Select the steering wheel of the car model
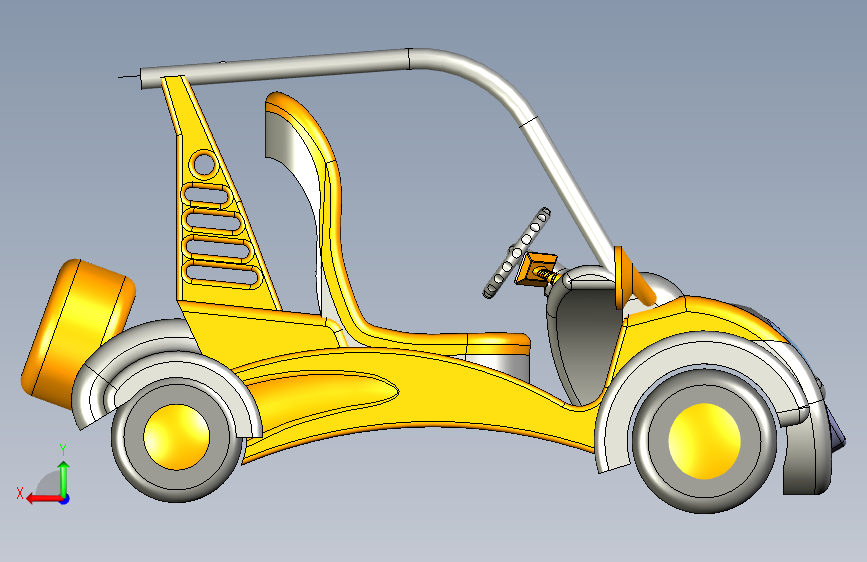This screenshot has width=867, height=562. pyautogui.click(x=516, y=253)
